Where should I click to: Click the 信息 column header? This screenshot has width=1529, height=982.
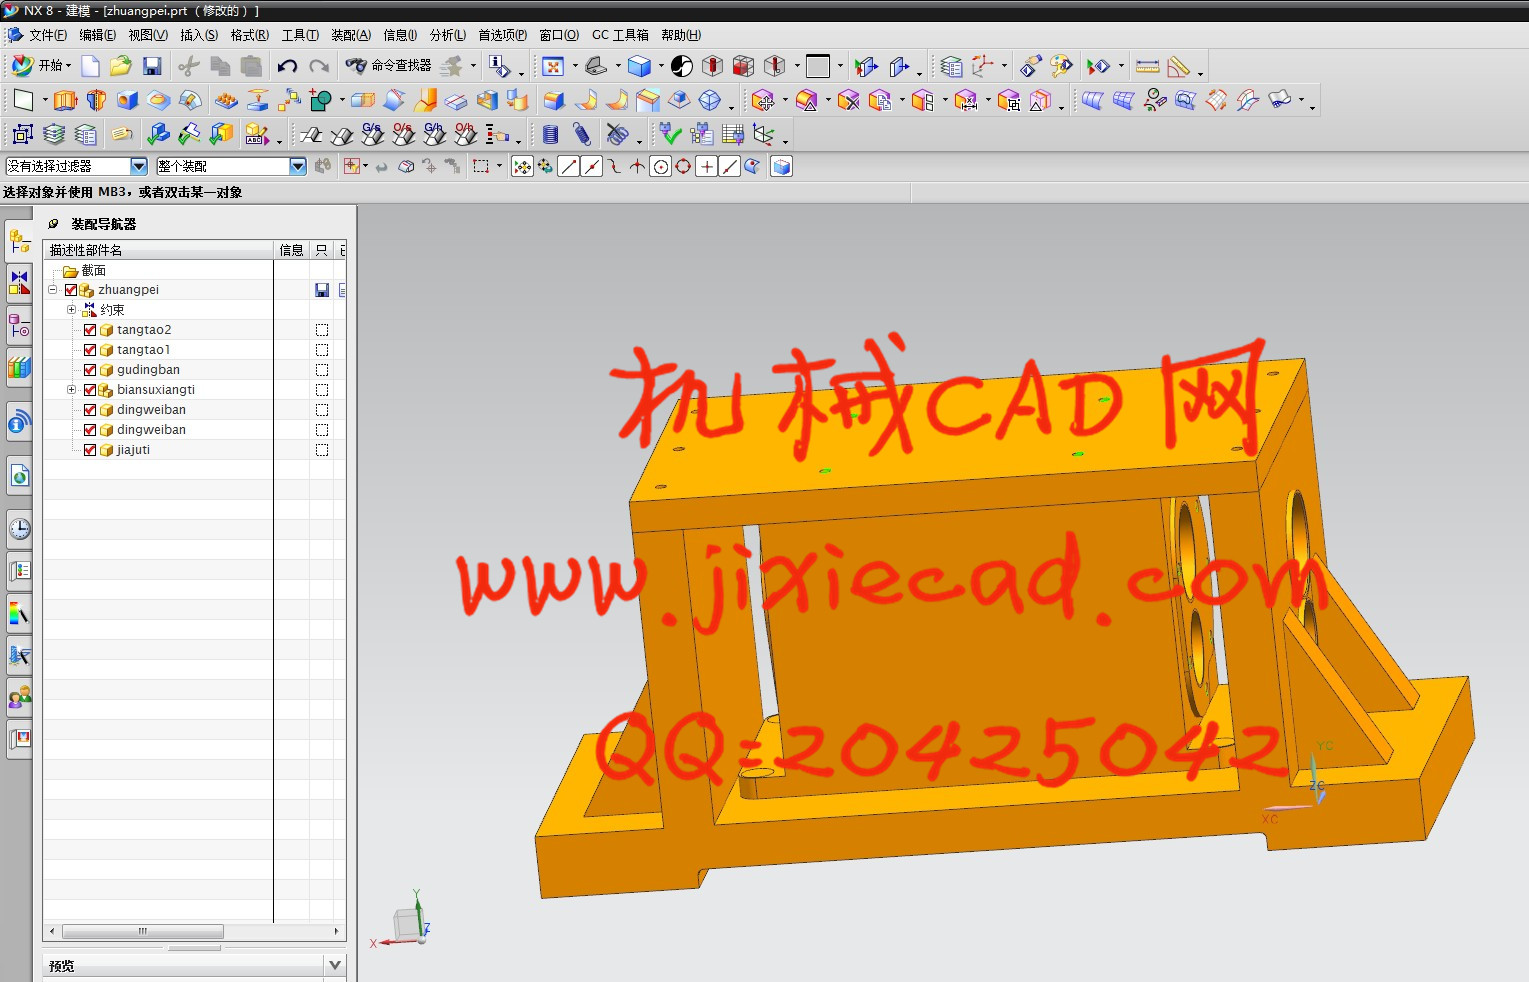[291, 250]
